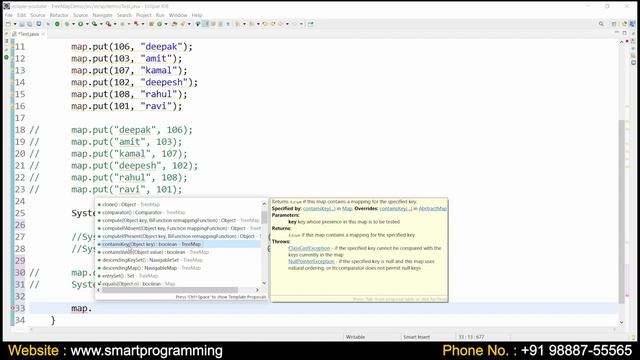Open ClassCastException link in Javadoc popup
Image resolution: width=640 pixels, height=360 pixels.
tap(309, 248)
